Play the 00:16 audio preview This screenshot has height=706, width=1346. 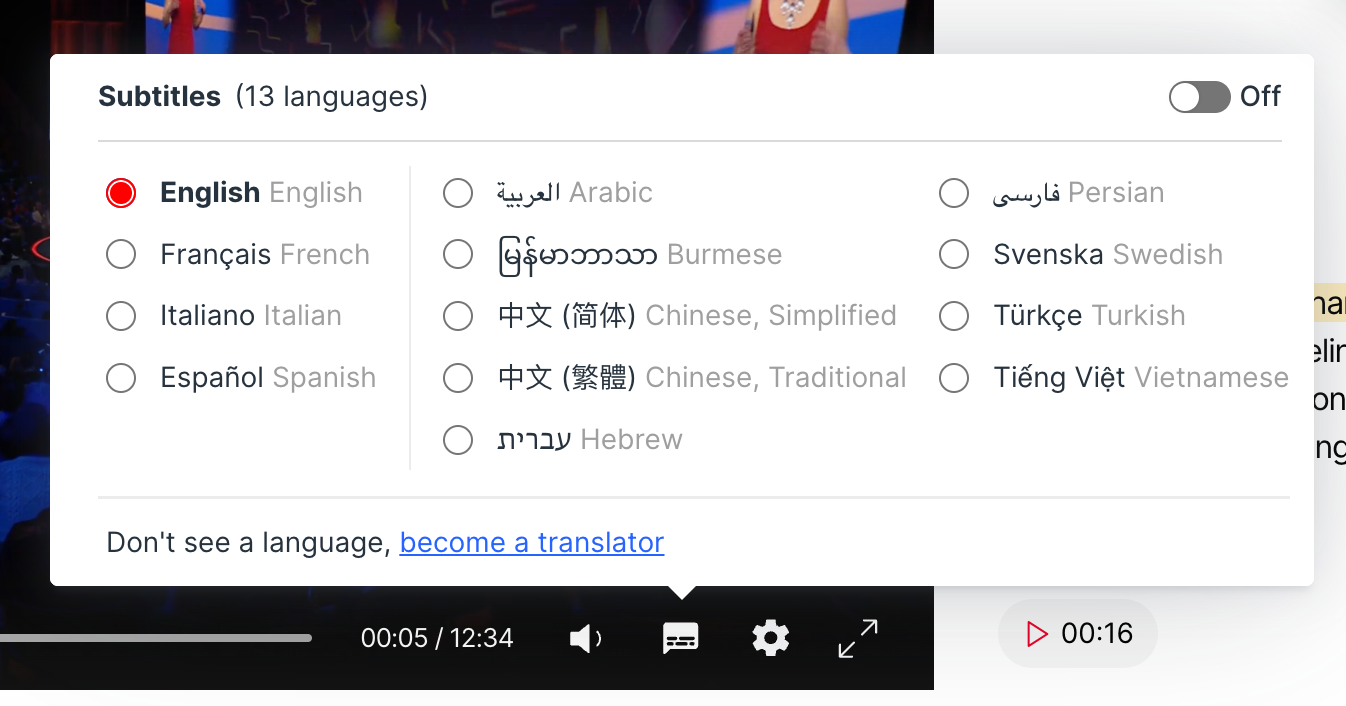point(1077,633)
